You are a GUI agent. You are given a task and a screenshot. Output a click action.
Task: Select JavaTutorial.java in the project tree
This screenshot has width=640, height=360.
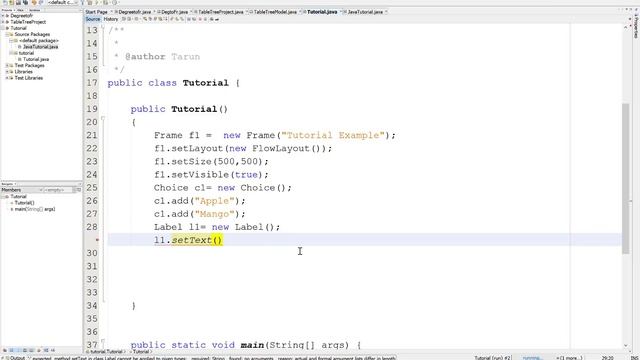coord(40,47)
